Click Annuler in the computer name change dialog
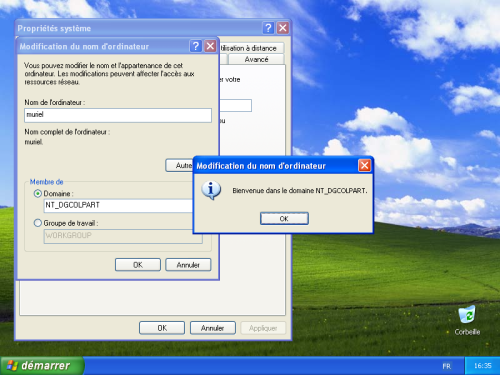Viewport: 500px width, 375px height. (188, 265)
